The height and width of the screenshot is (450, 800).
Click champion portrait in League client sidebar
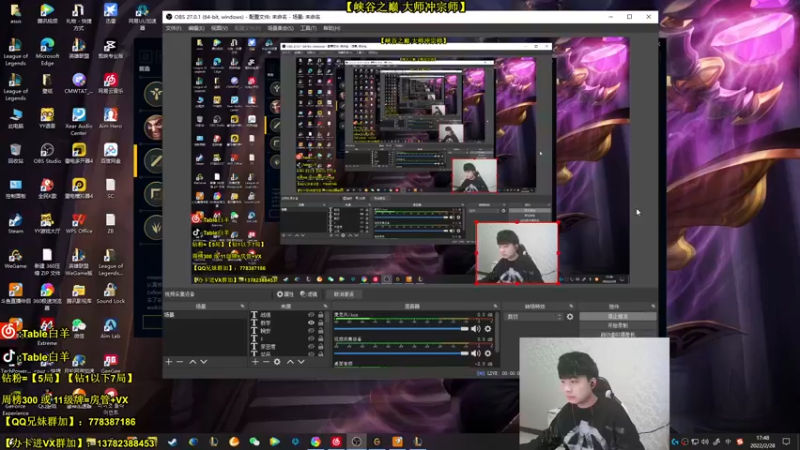(154, 127)
